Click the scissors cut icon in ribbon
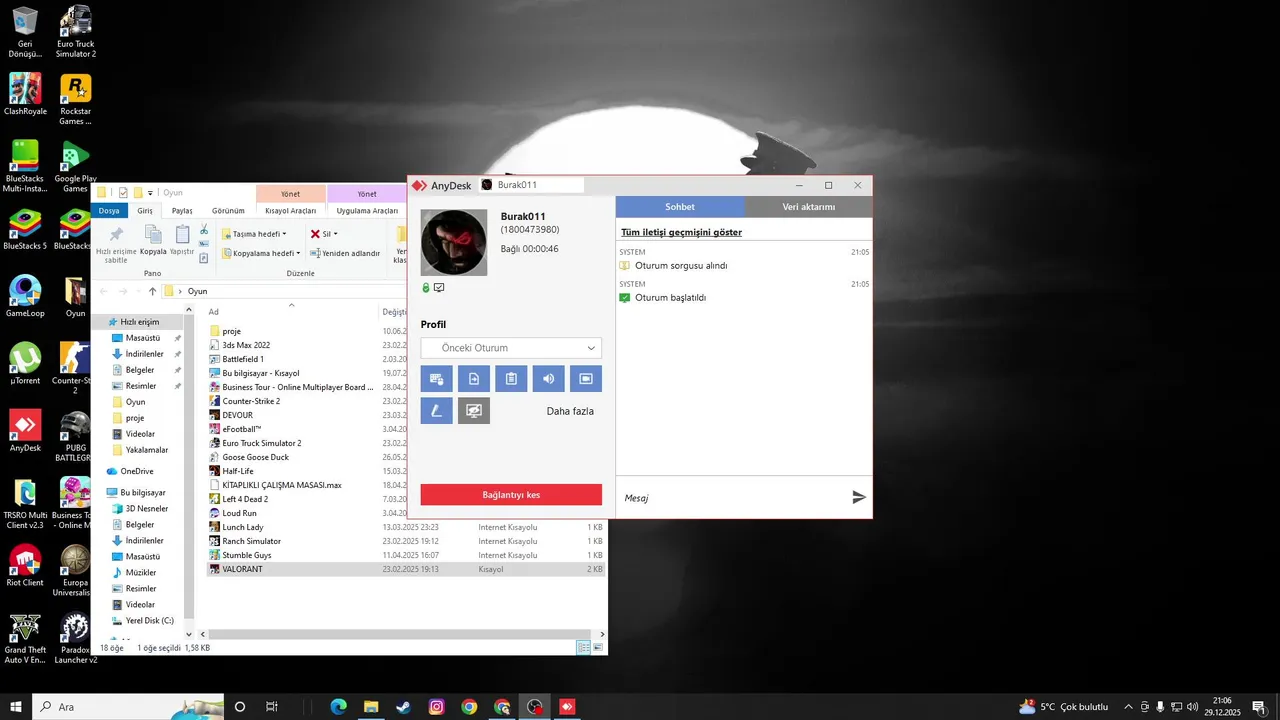 204,230
